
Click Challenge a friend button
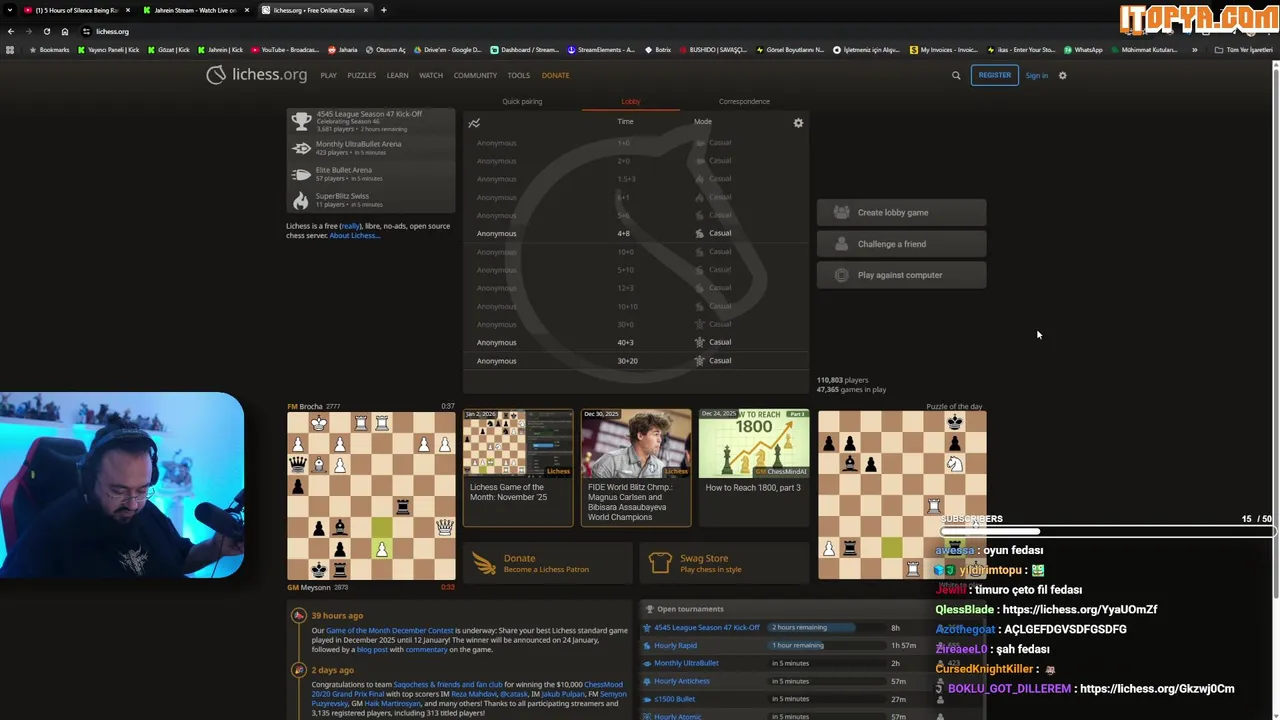click(901, 243)
